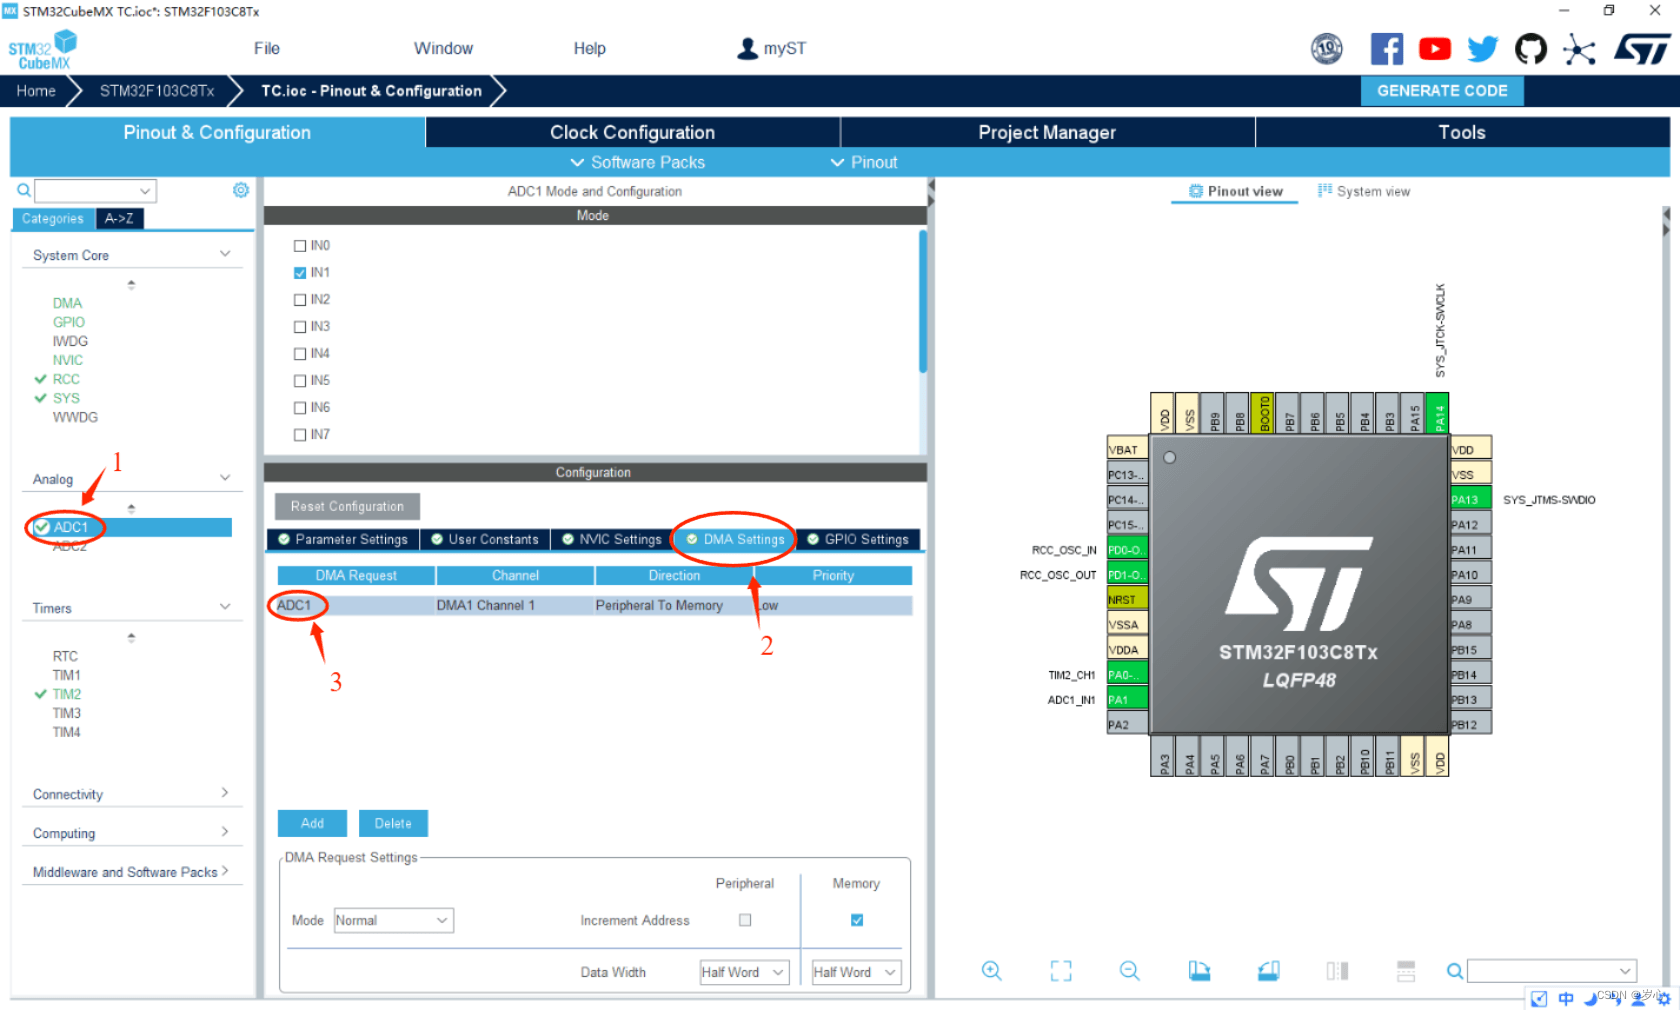The height and width of the screenshot is (1010, 1680).
Task: Click the STM32CubeMX logo
Action: tap(42, 49)
